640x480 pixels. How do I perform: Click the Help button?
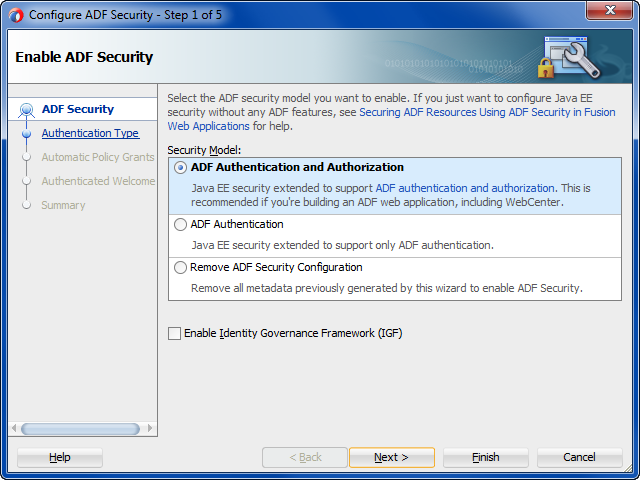point(60,457)
